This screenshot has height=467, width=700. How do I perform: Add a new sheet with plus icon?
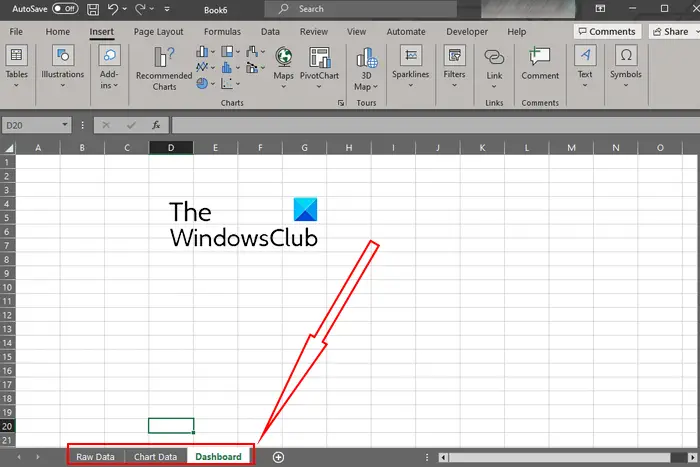[278, 457]
